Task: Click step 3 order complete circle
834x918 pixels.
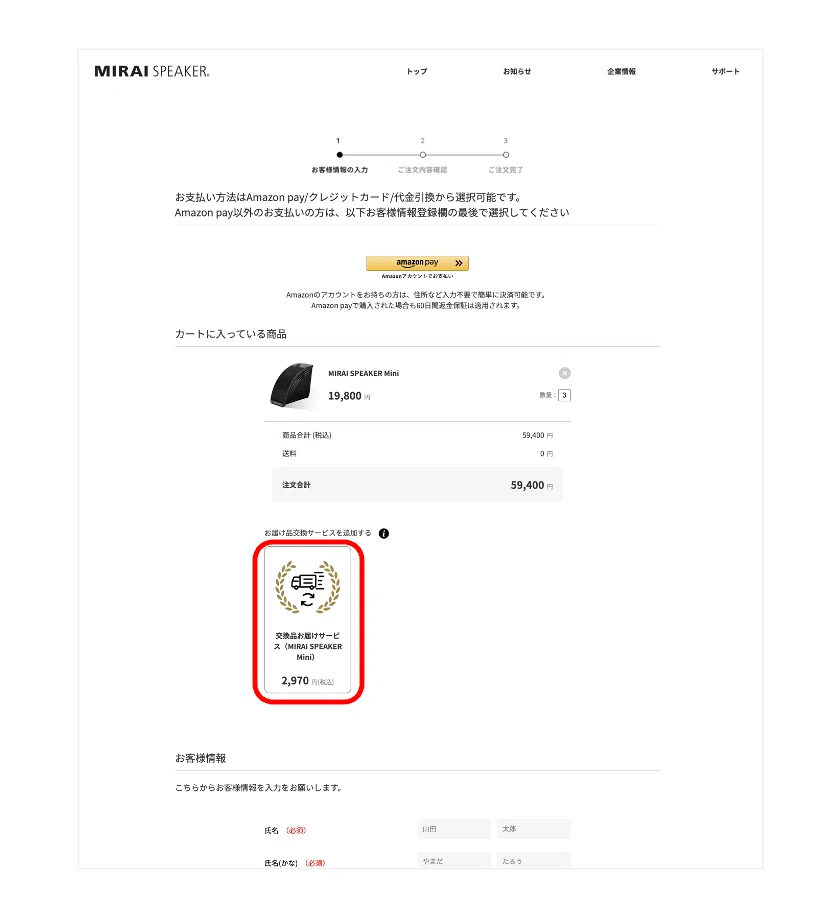Action: [x=506, y=155]
